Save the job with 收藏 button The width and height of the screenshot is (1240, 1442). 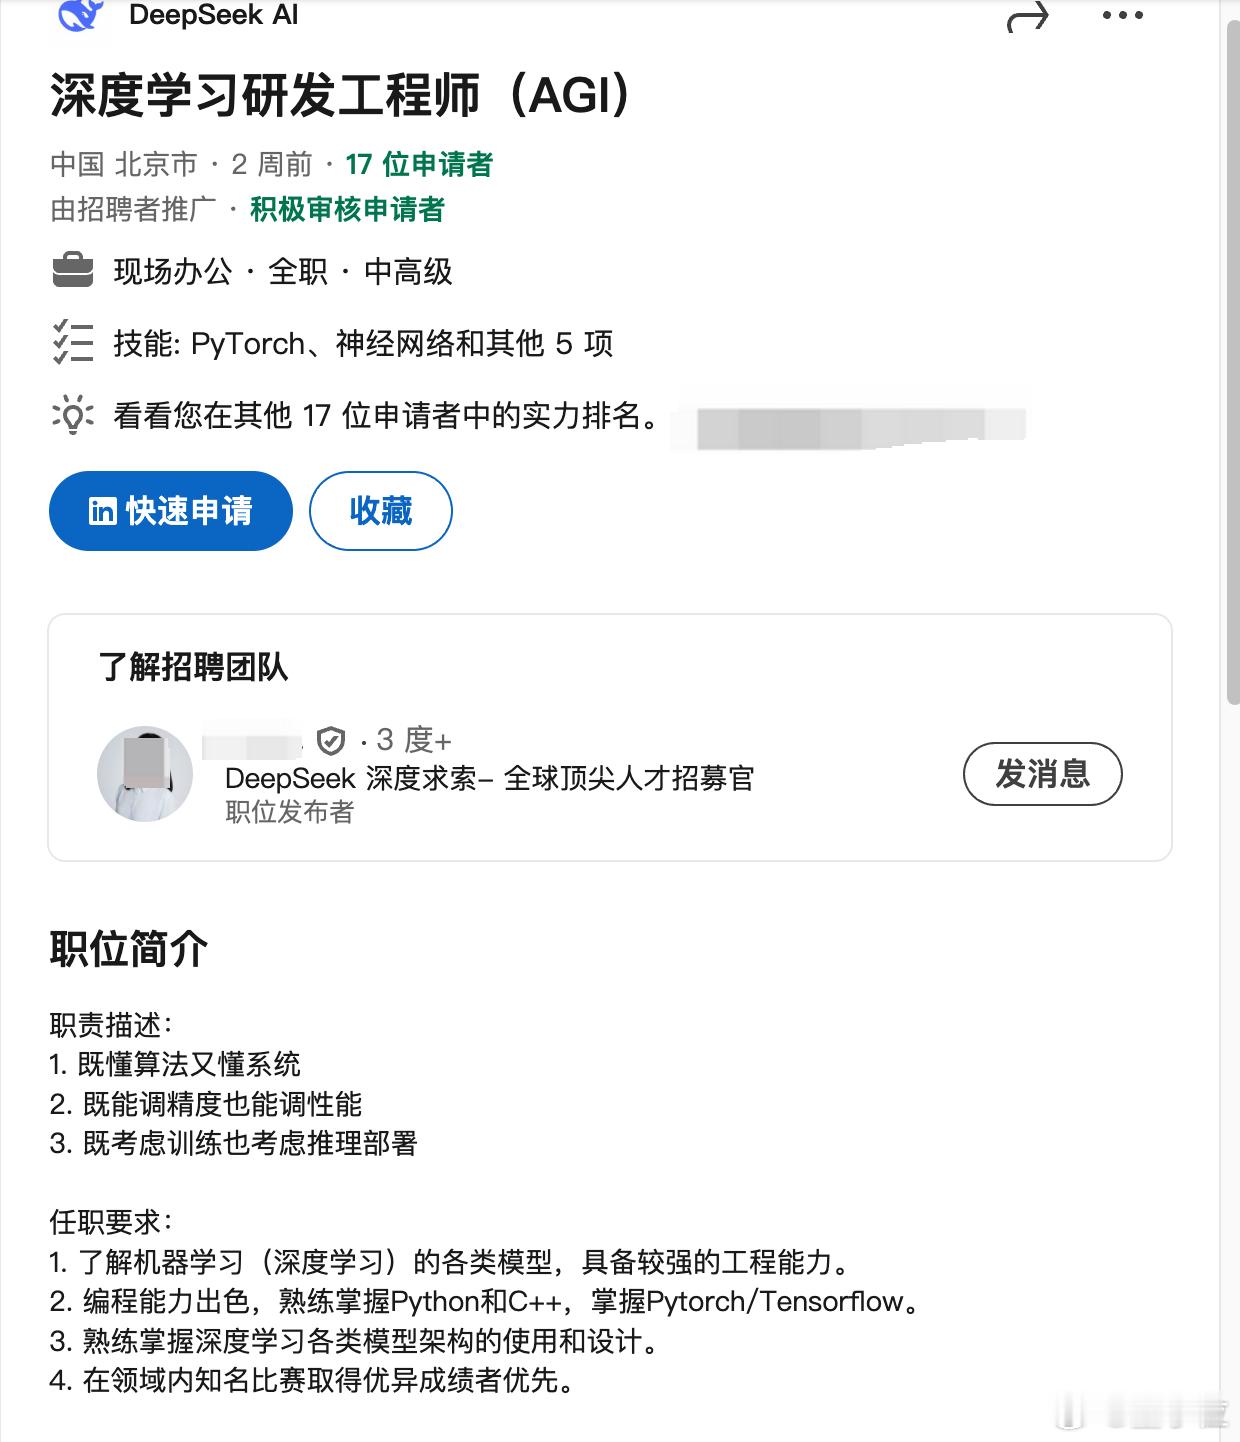[x=381, y=511]
